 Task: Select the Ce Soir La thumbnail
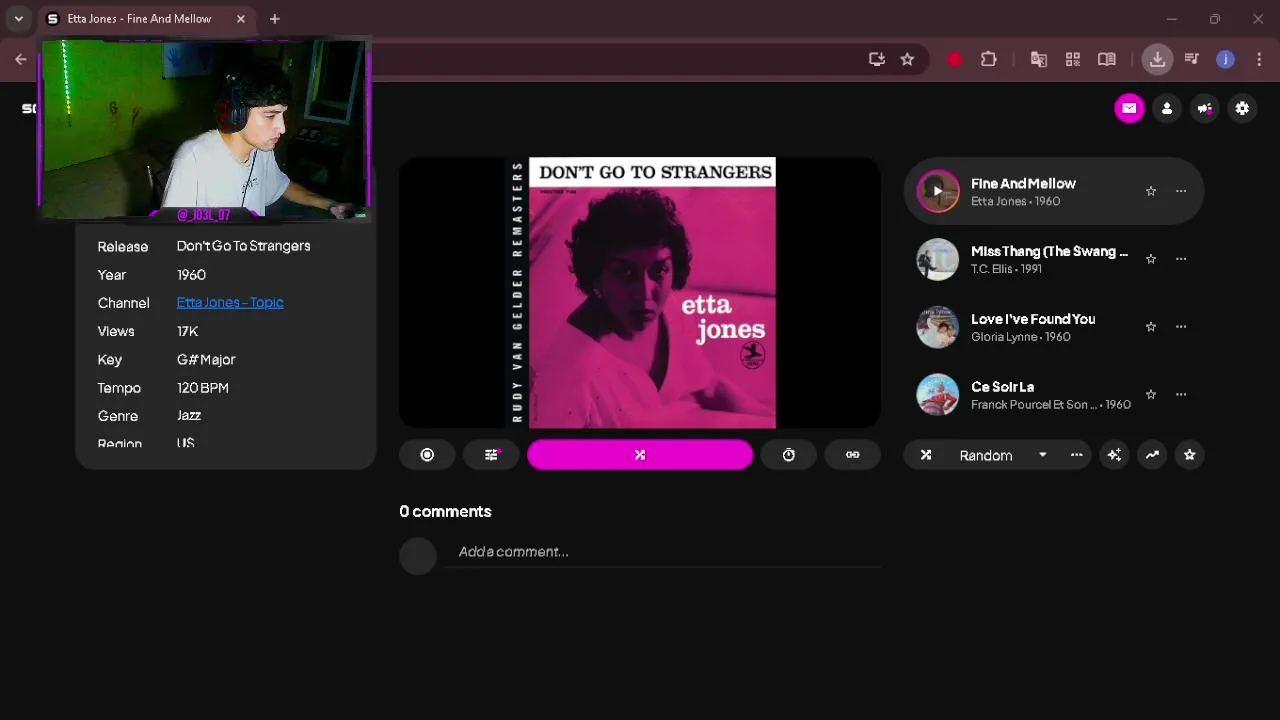(938, 395)
